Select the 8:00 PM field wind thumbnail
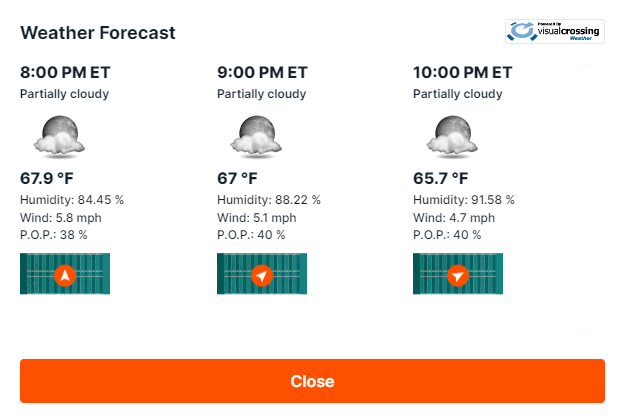The image size is (625, 420). click(65, 274)
